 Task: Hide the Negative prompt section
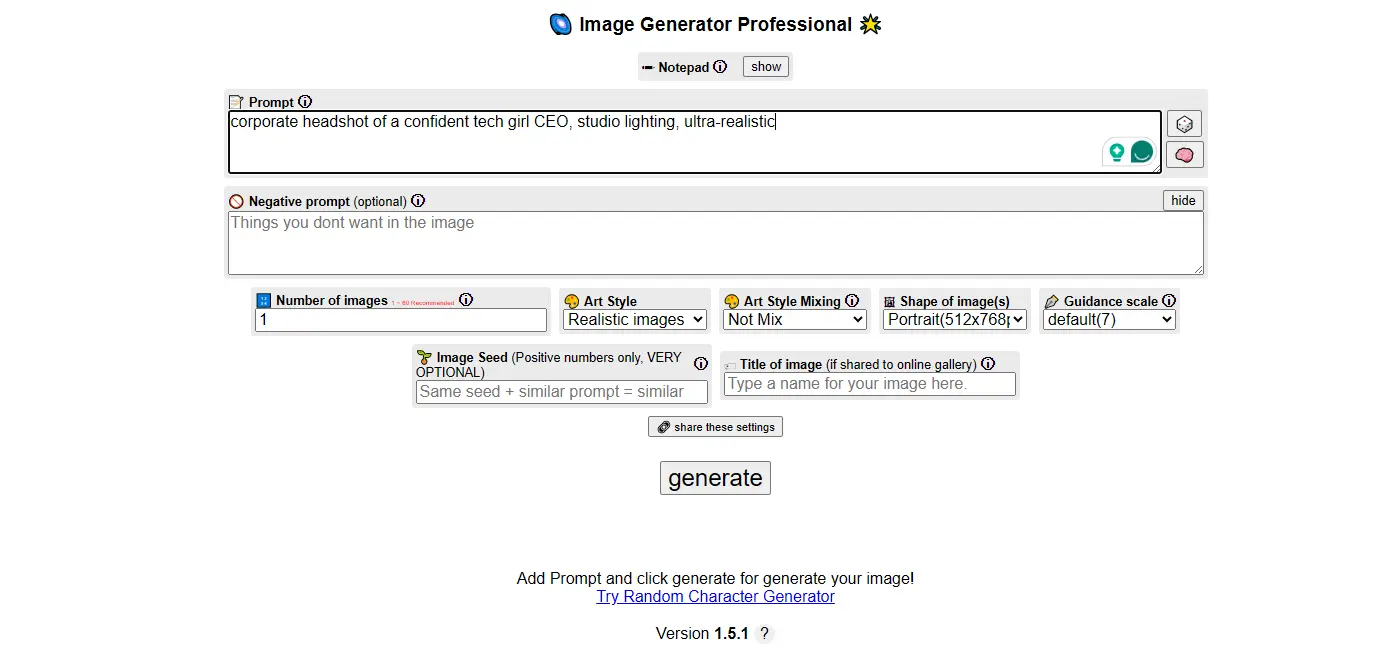point(1183,201)
